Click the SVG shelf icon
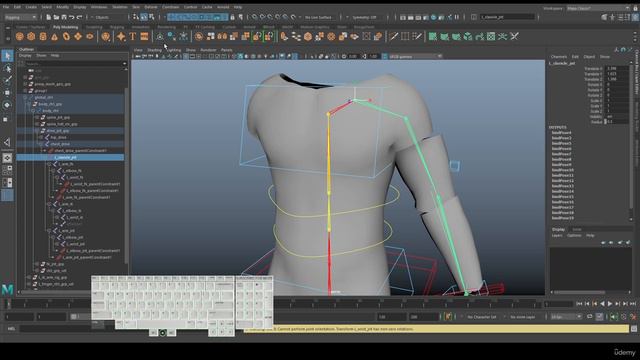This screenshot has width=640, height=360. (144, 37)
